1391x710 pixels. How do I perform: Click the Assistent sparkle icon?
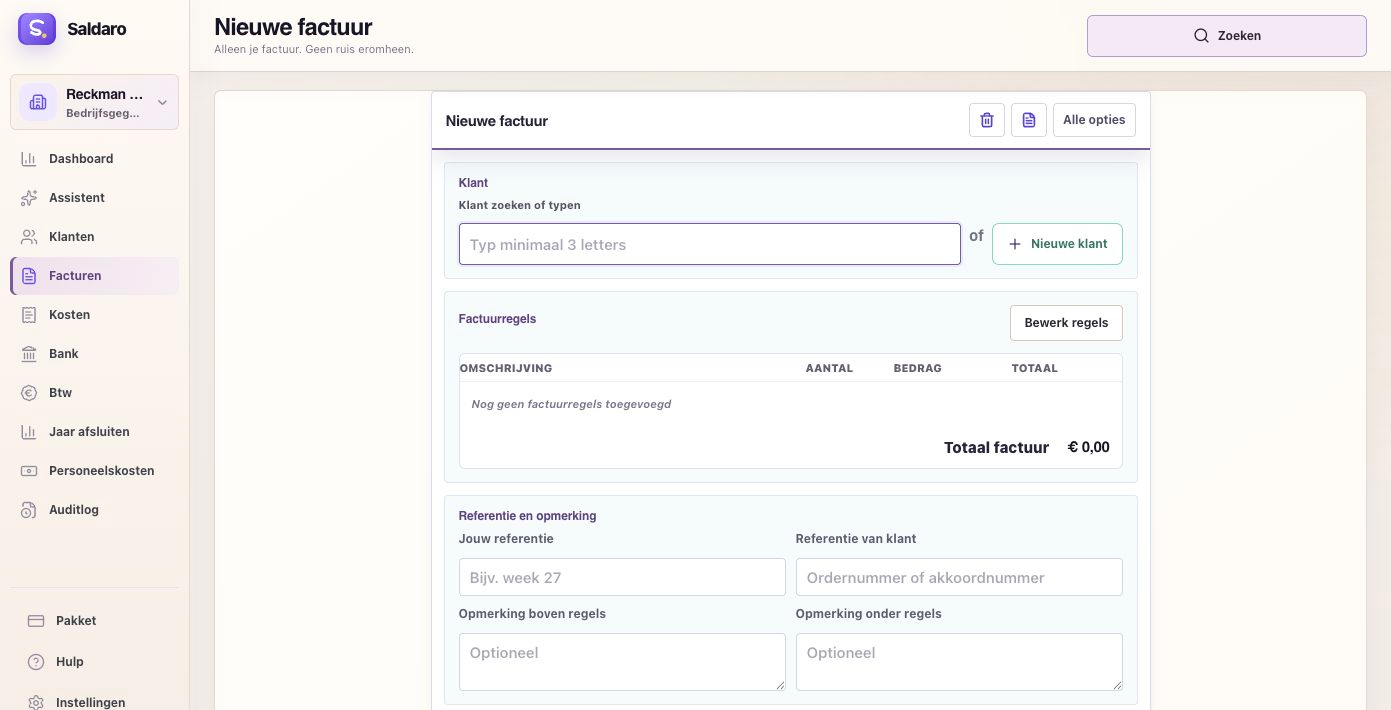coord(29,198)
